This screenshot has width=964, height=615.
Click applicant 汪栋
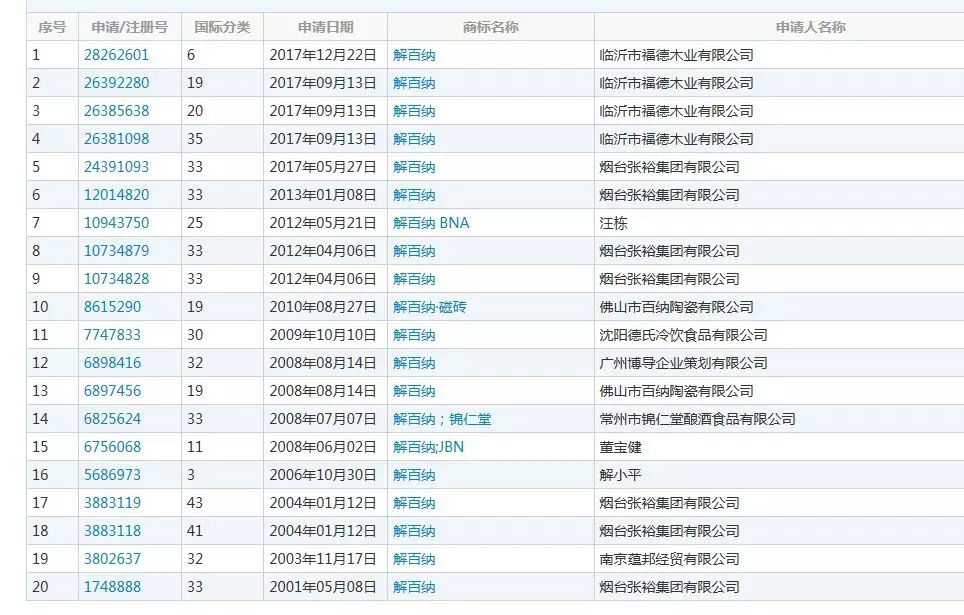(x=614, y=223)
